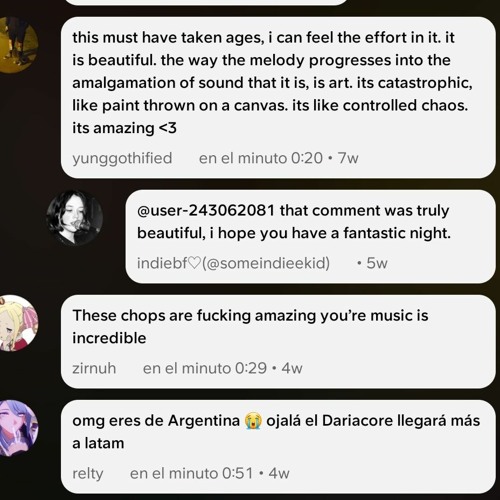
Task: Open zirnuh's anime avatar
Action: point(16,323)
